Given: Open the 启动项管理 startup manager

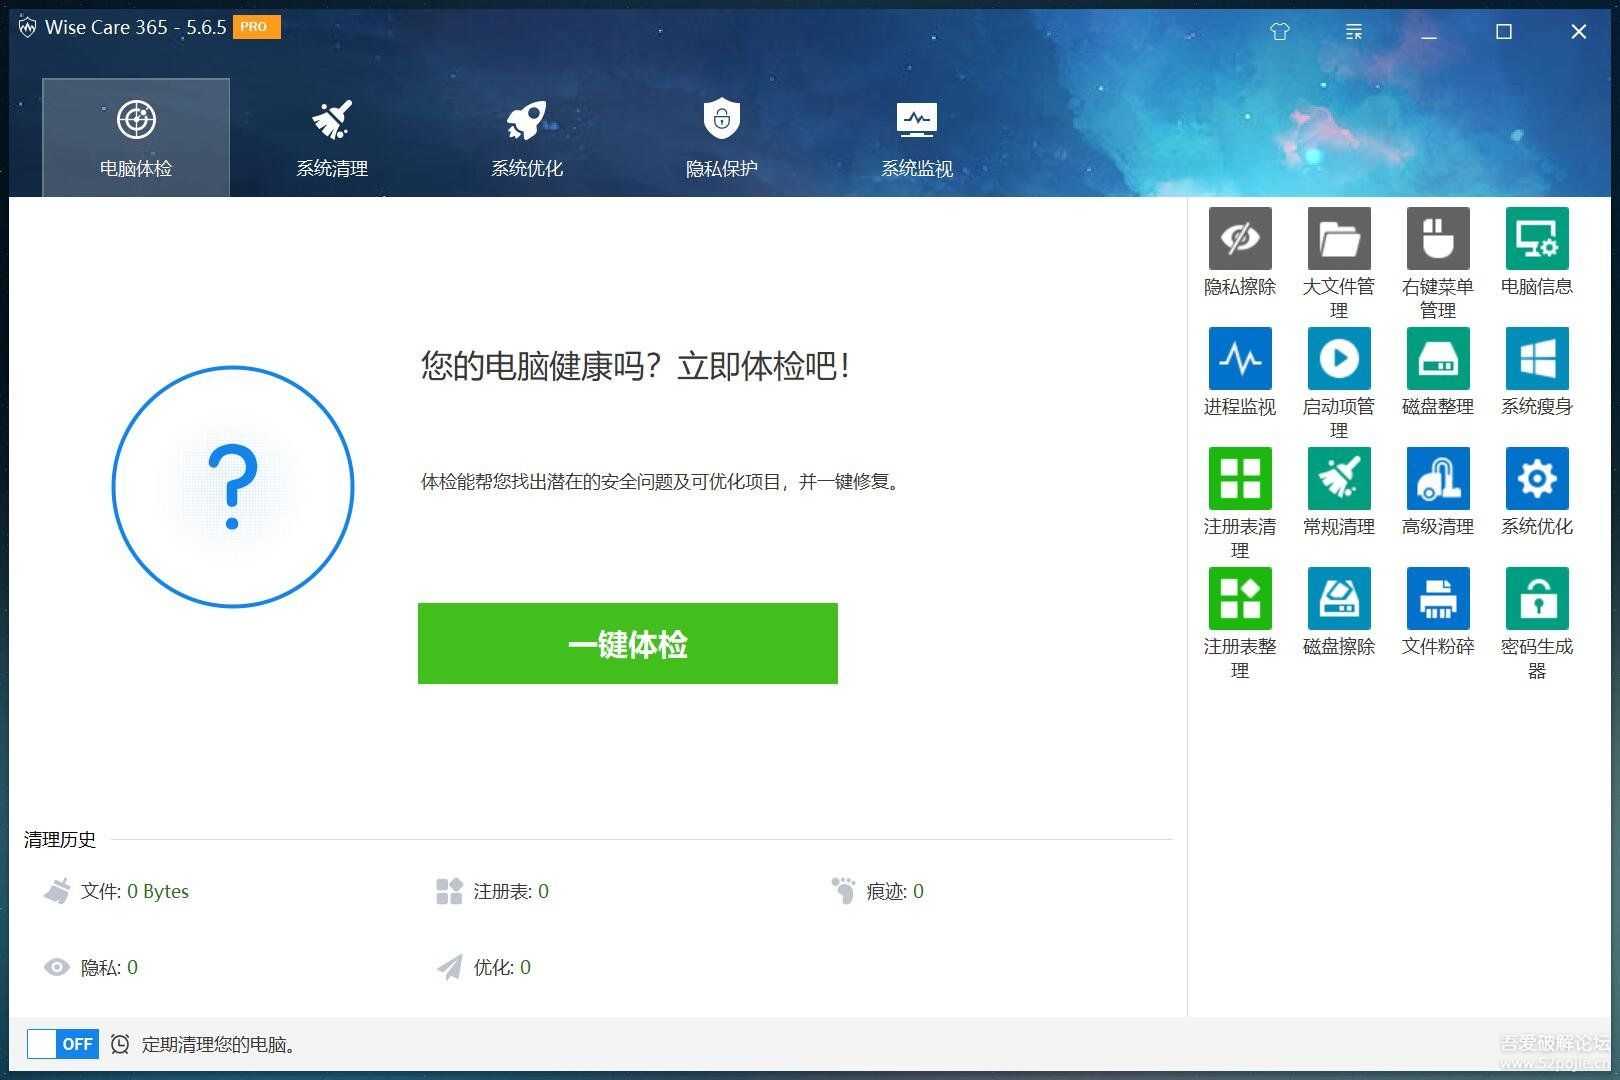Looking at the screenshot, I should pos(1338,359).
